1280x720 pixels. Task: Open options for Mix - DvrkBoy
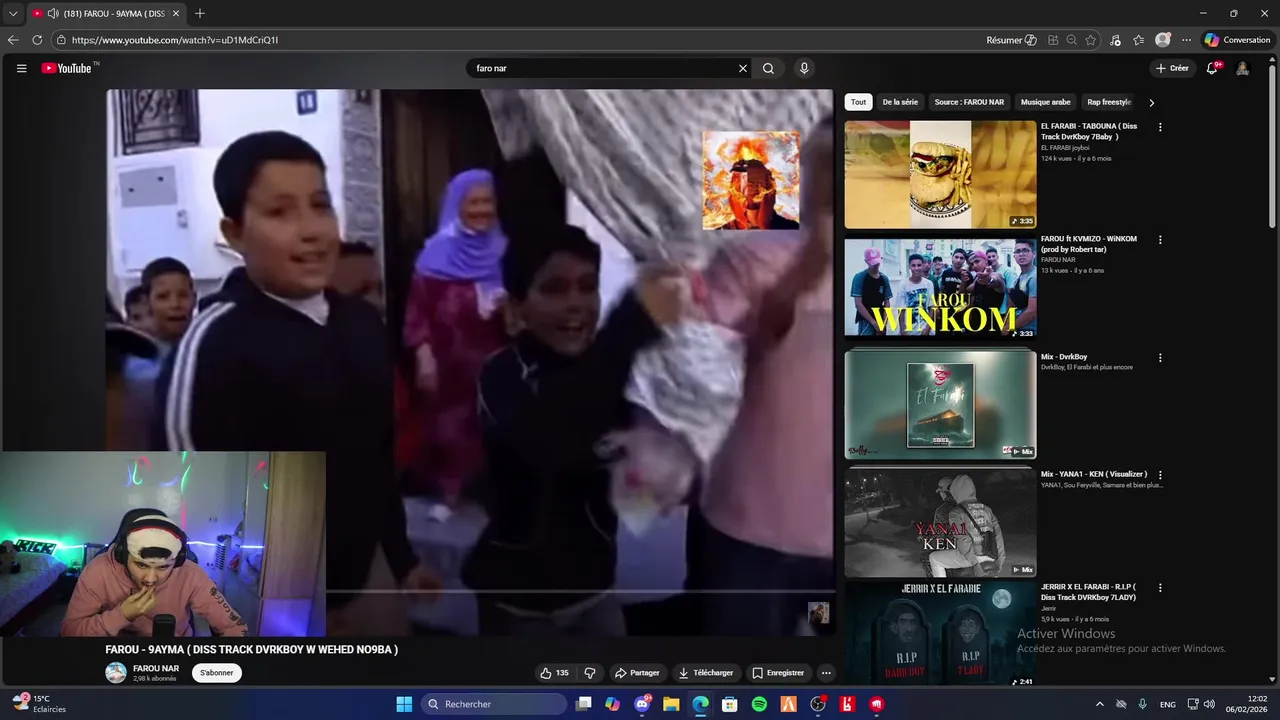[x=1160, y=357]
